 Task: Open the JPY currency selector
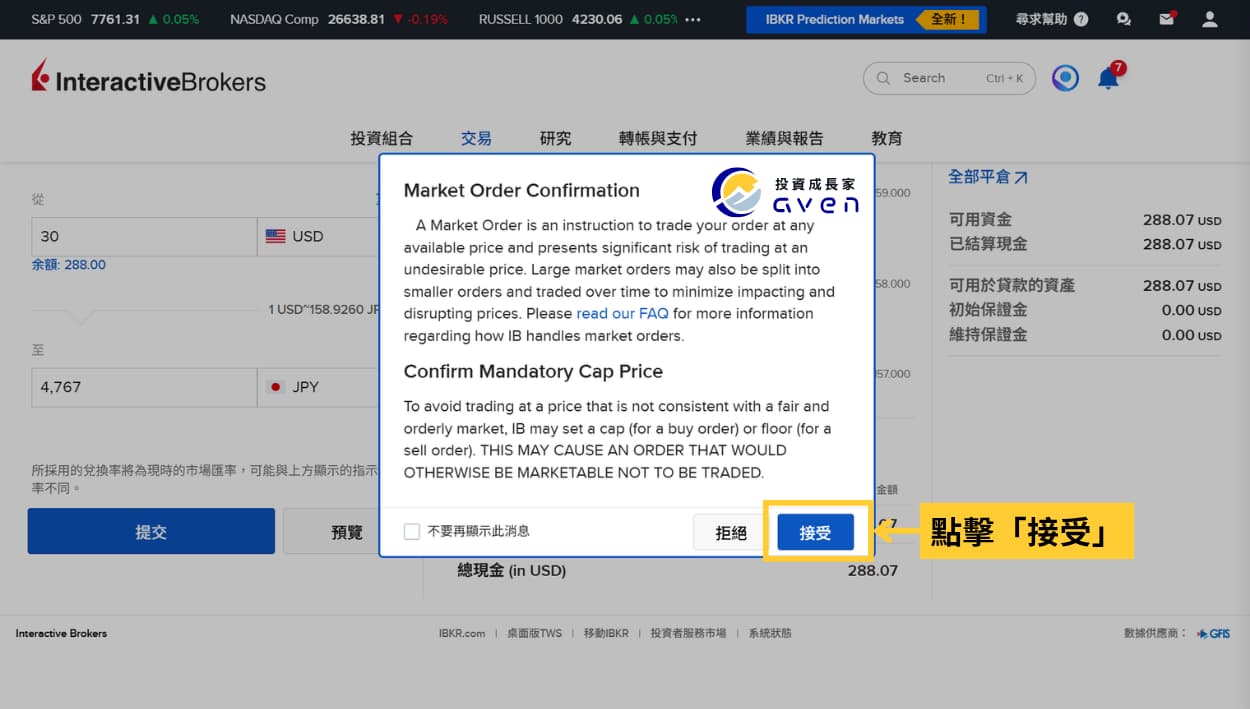(x=318, y=387)
